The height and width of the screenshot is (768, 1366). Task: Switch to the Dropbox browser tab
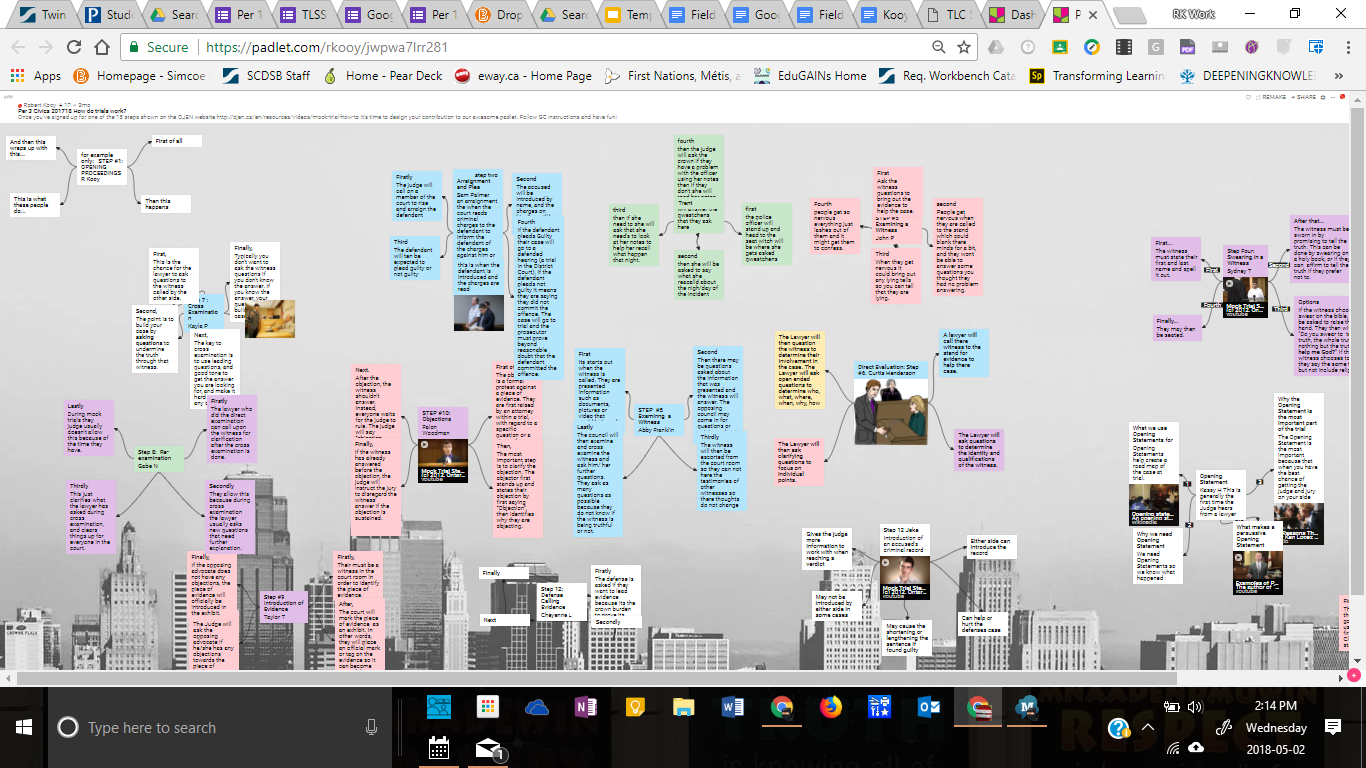coord(497,15)
